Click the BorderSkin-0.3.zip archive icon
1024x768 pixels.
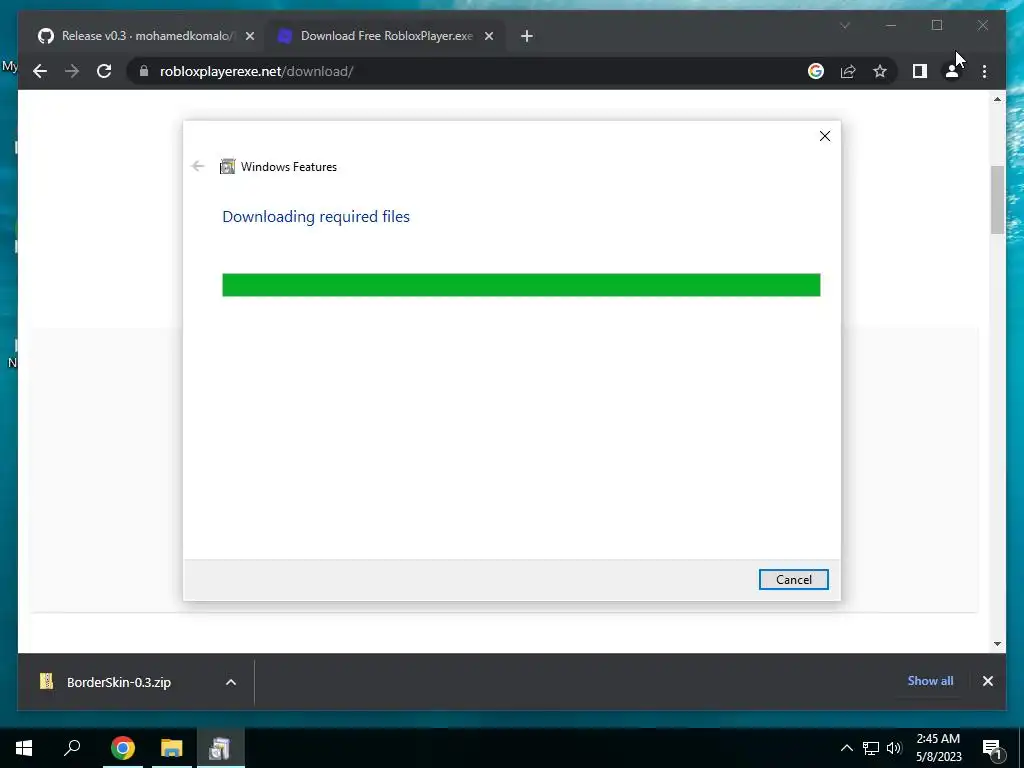tap(46, 681)
